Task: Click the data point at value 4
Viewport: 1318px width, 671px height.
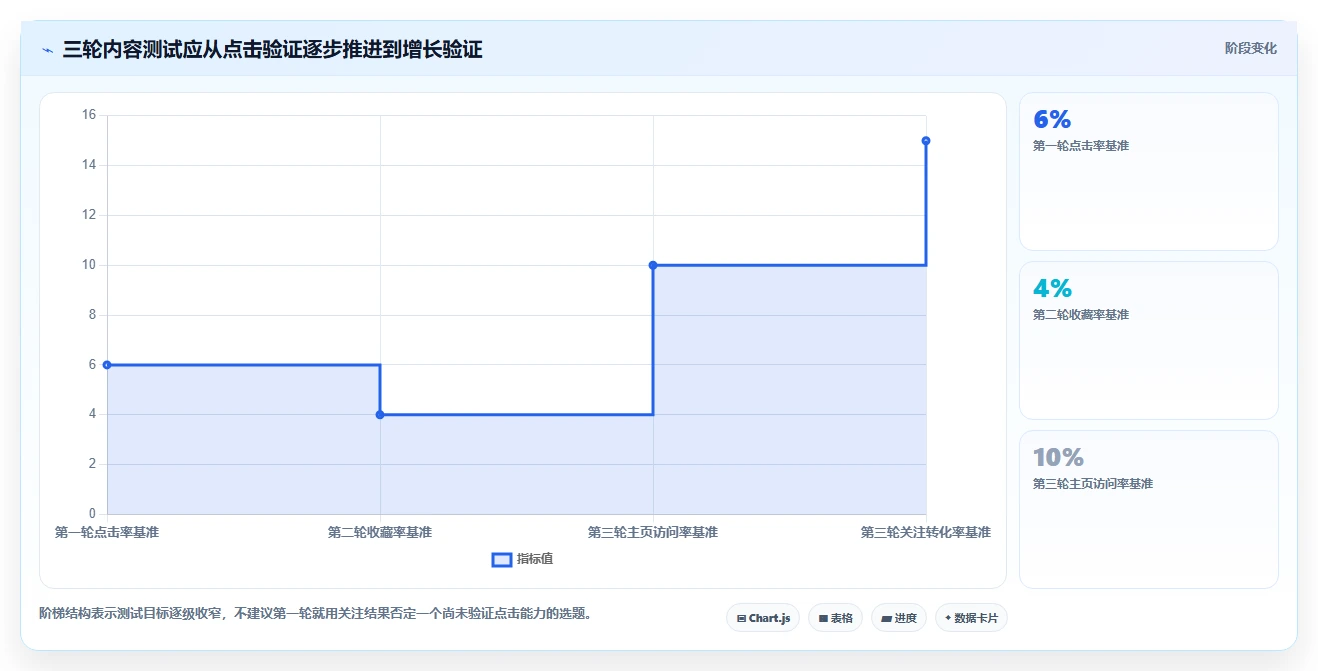Action: (x=380, y=414)
